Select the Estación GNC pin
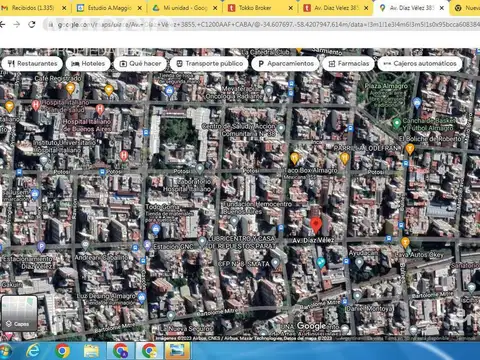This screenshot has height=360, width=480. point(147,245)
